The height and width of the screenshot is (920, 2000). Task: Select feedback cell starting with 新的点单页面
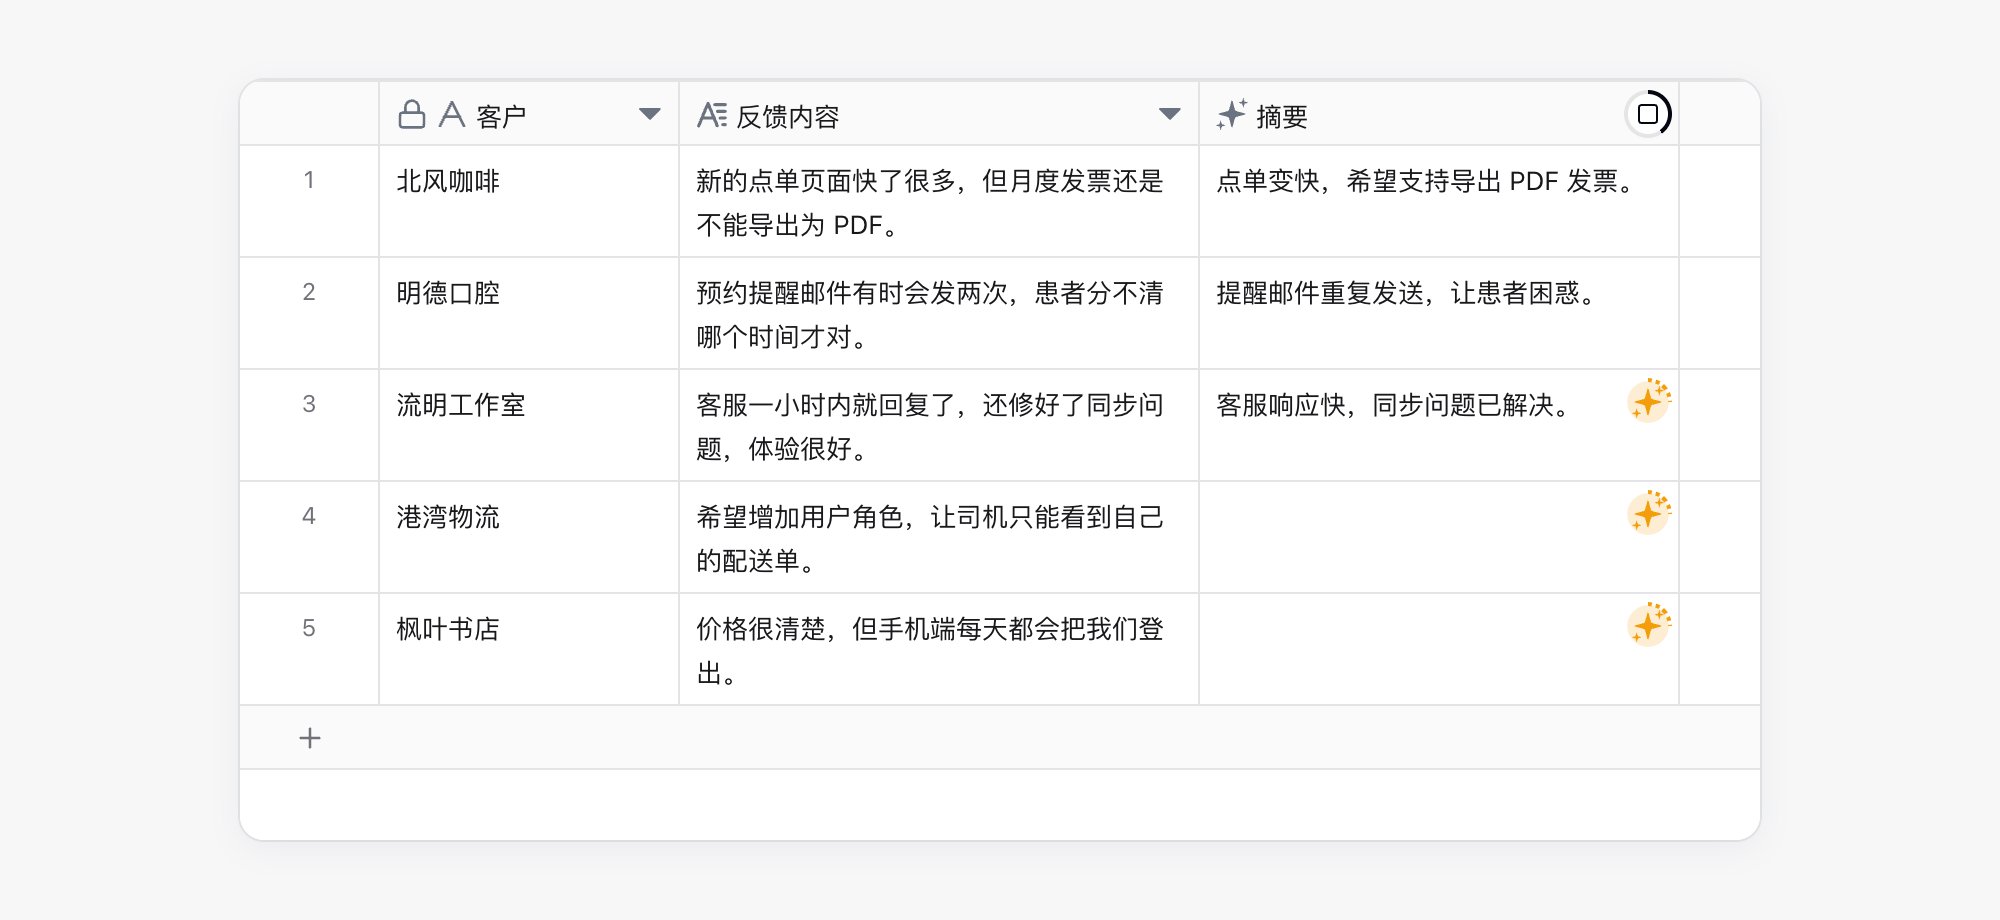pyautogui.click(x=939, y=201)
